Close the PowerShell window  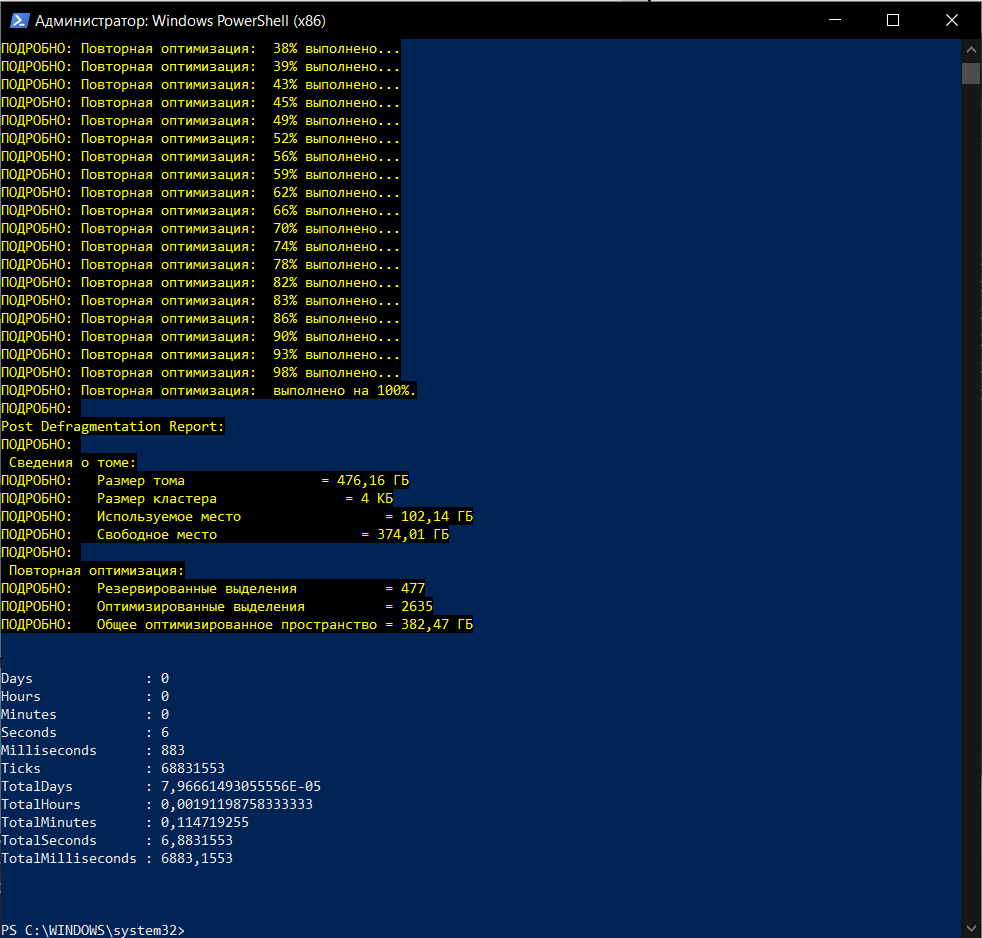tap(952, 20)
